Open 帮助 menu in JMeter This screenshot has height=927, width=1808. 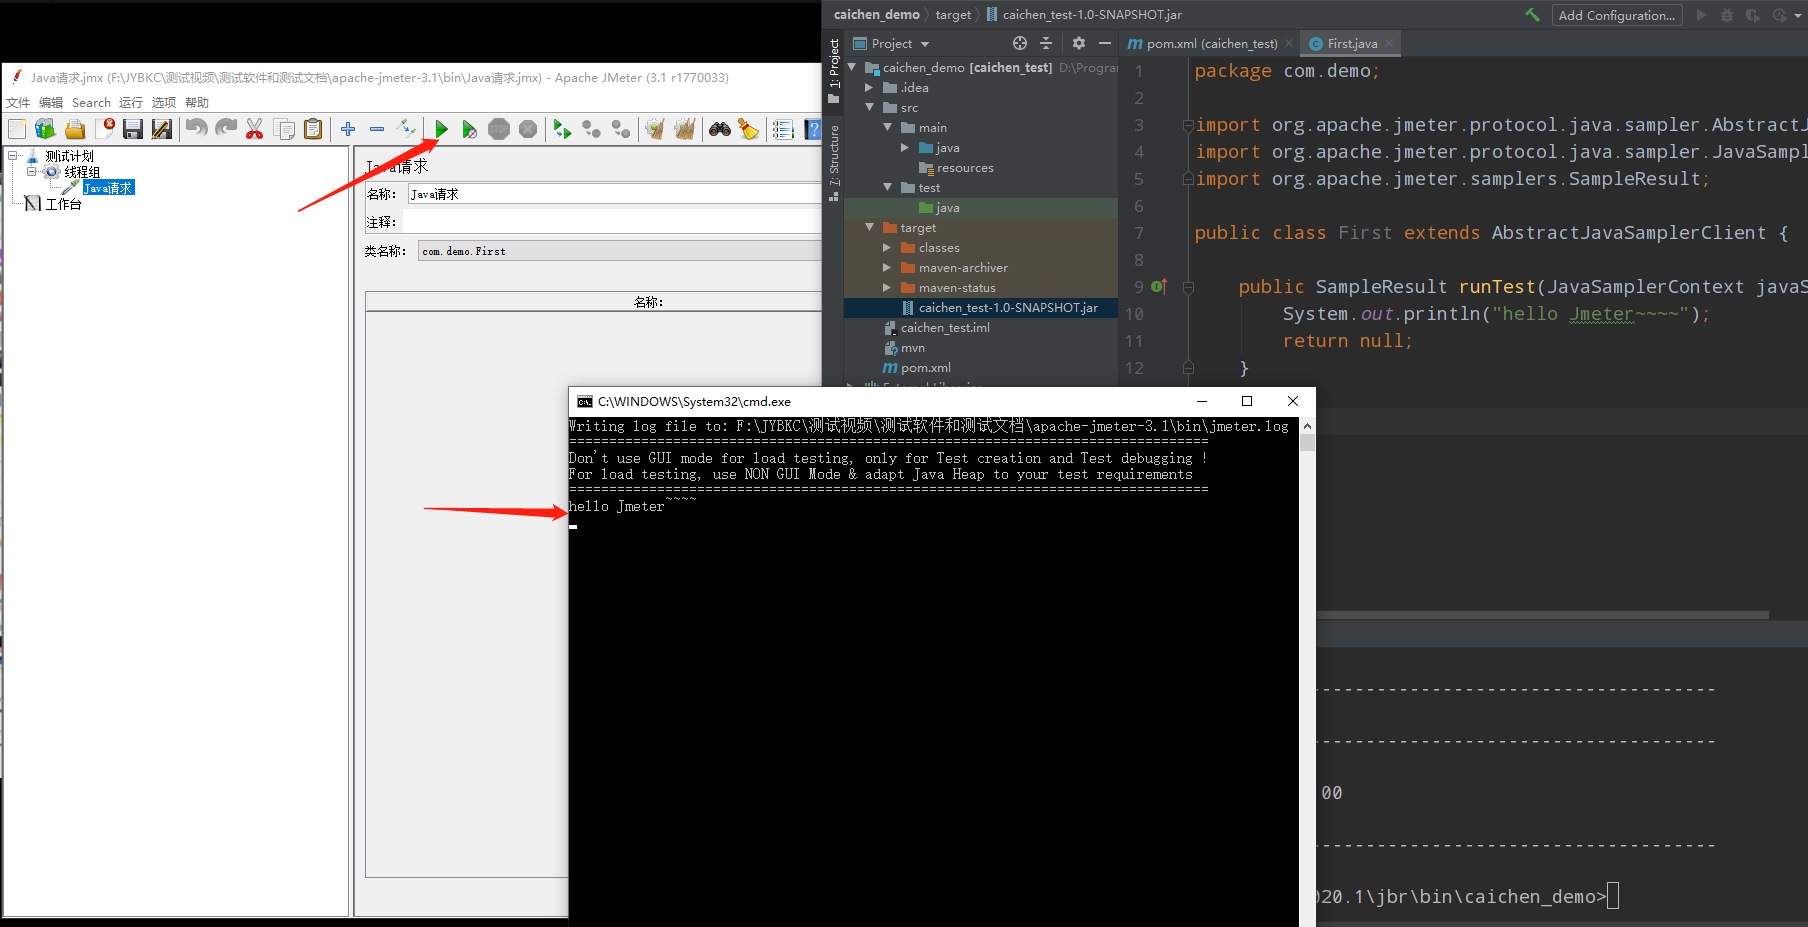(197, 102)
